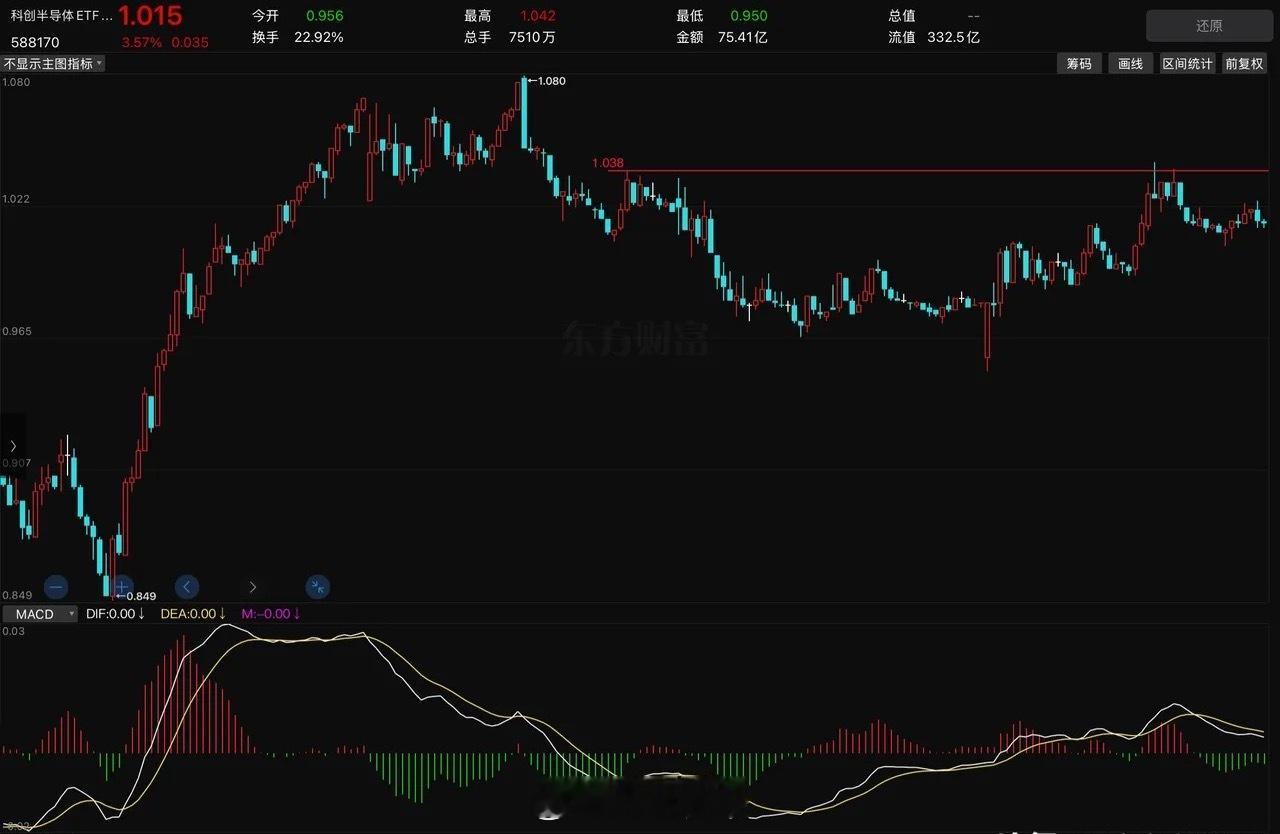This screenshot has width=1280, height=834.
Task: Click the 还原 restore button
Action: (x=1208, y=26)
